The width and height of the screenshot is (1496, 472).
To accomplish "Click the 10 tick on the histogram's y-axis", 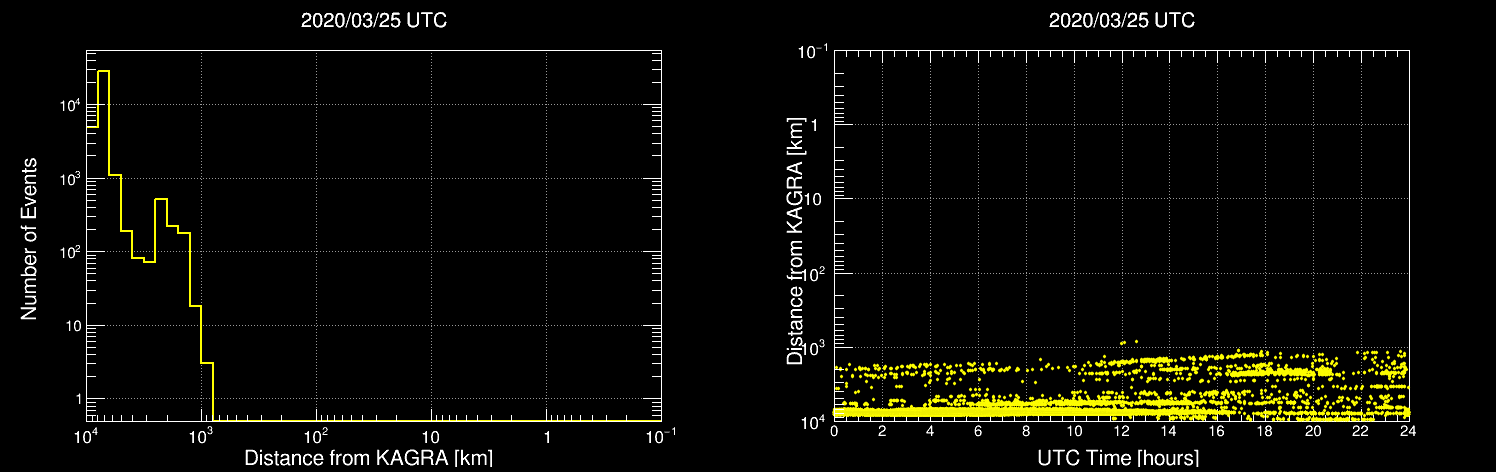I will (73, 325).
